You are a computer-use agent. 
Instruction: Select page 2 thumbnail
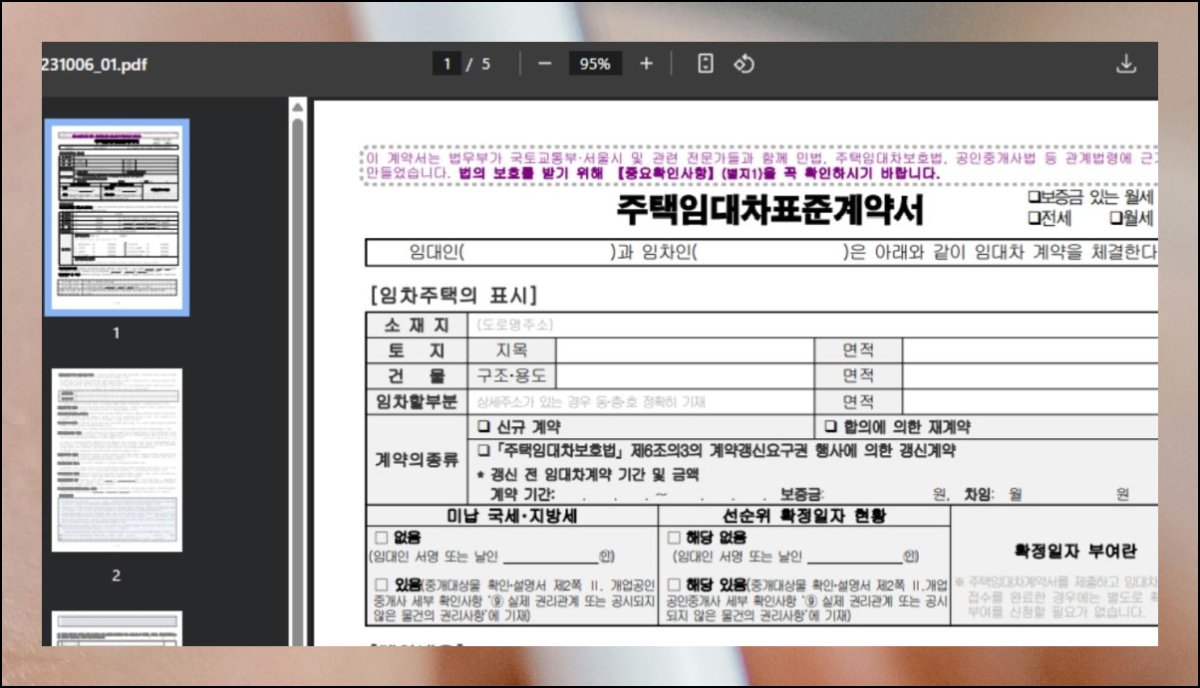click(x=116, y=459)
